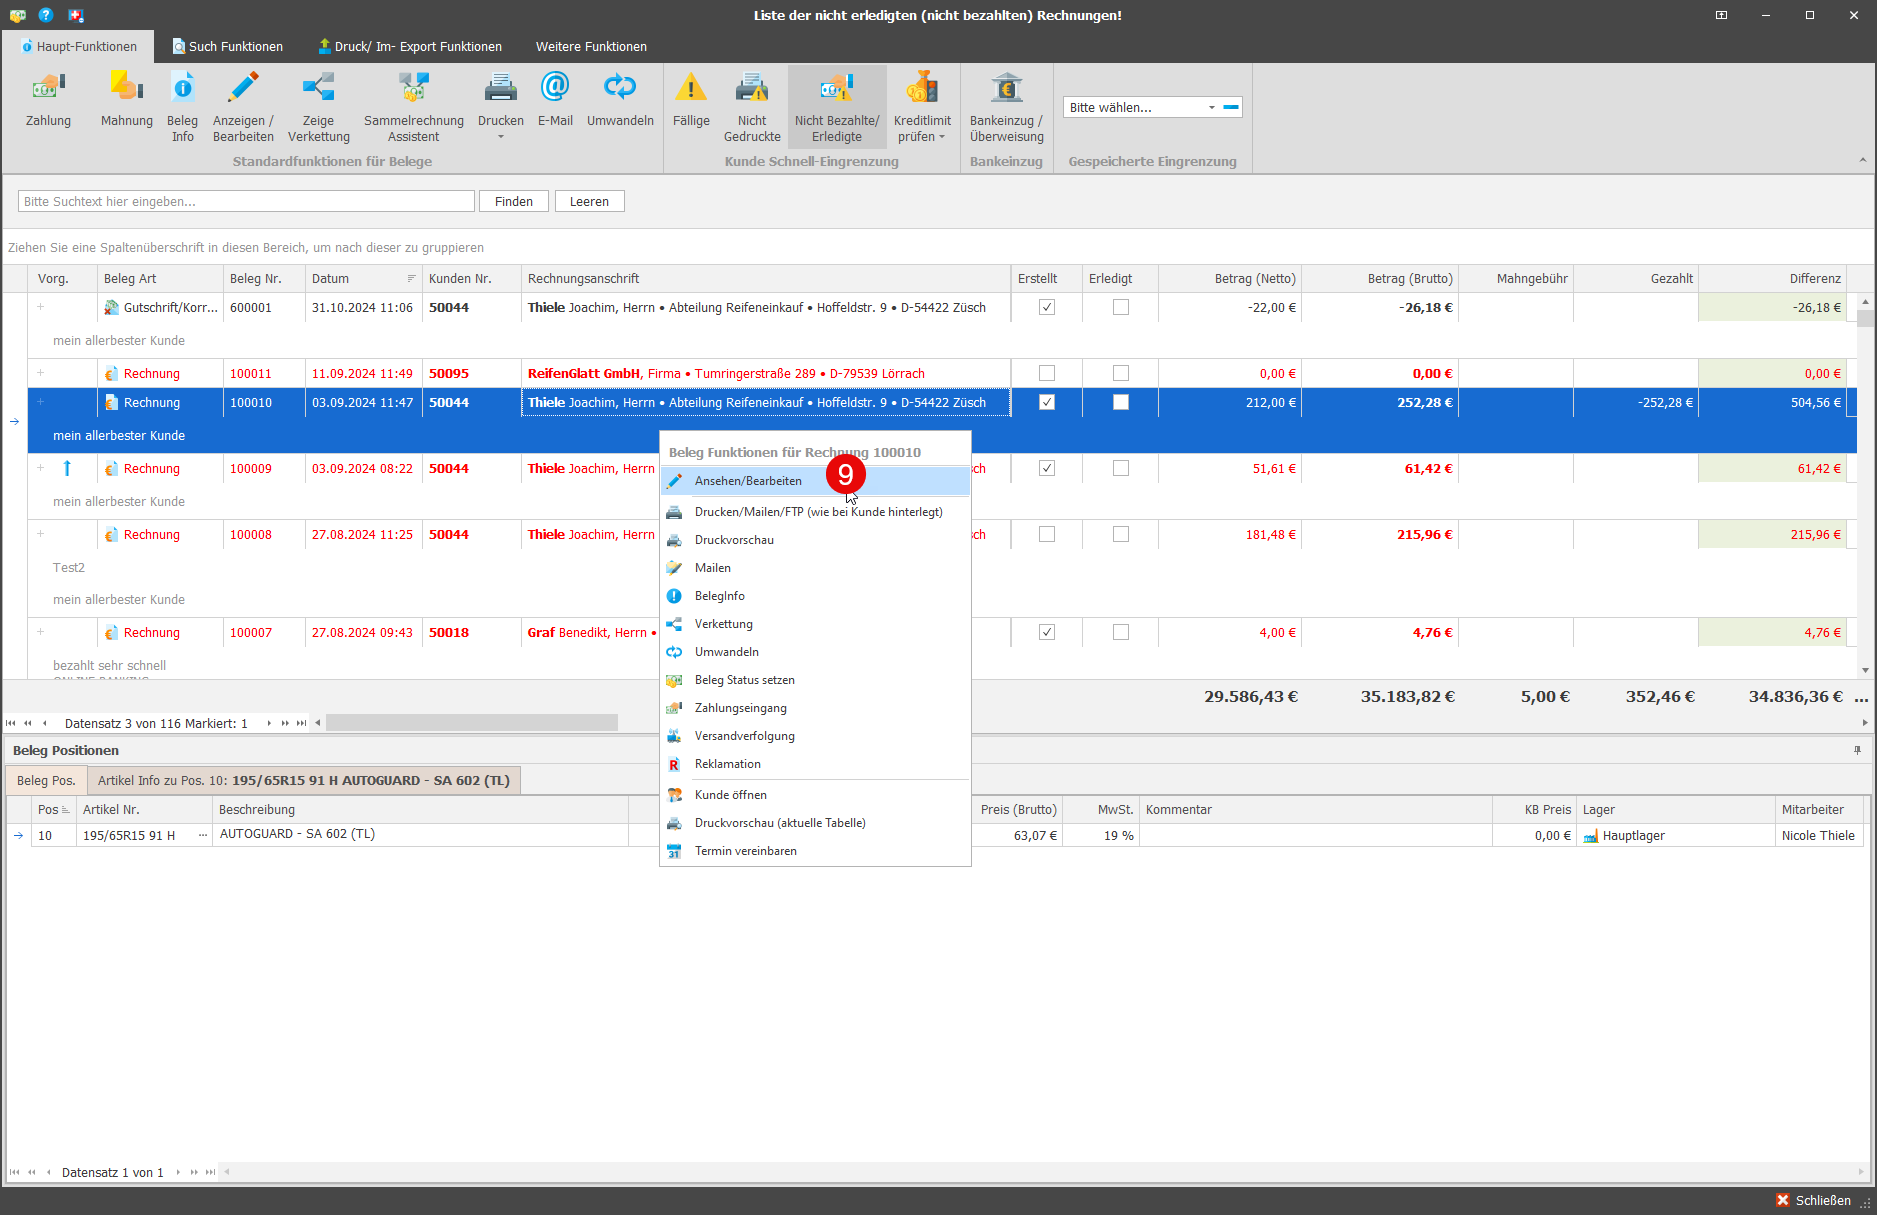
Task: Toggle Erledigt checkbox for Rechnung 100008
Action: pyautogui.click(x=1121, y=535)
